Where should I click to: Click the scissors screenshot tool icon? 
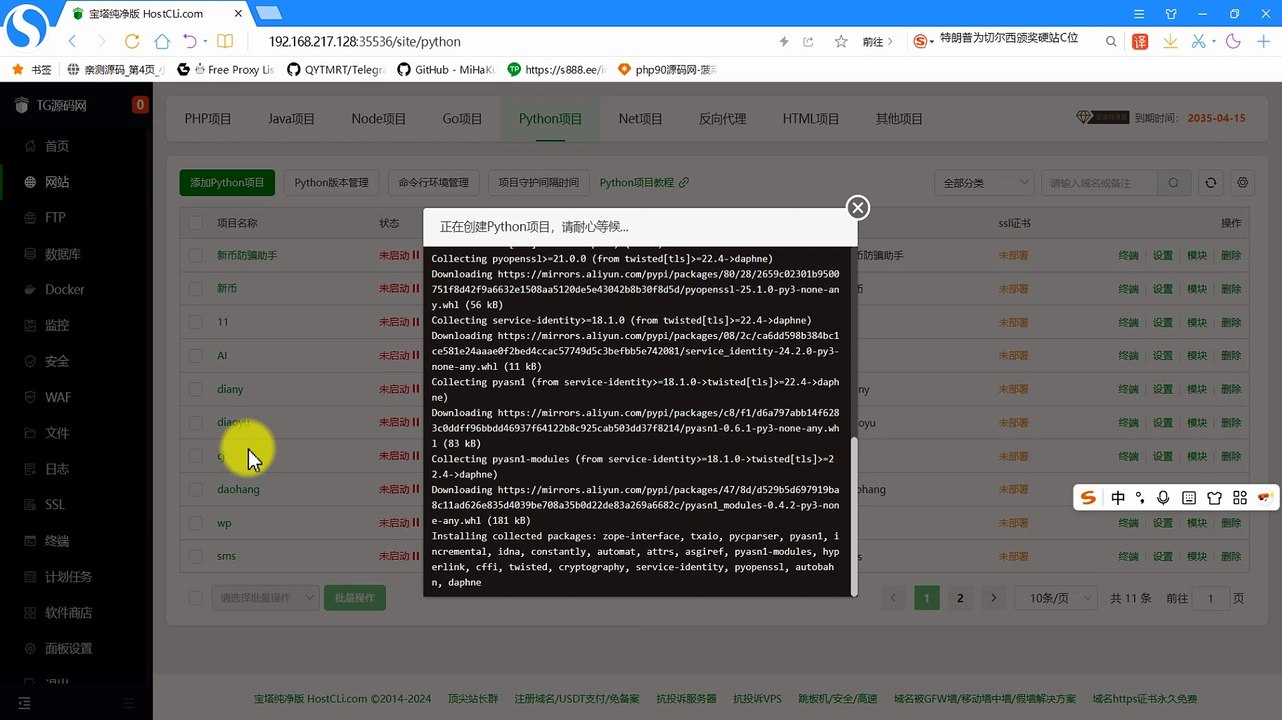pos(1198,42)
